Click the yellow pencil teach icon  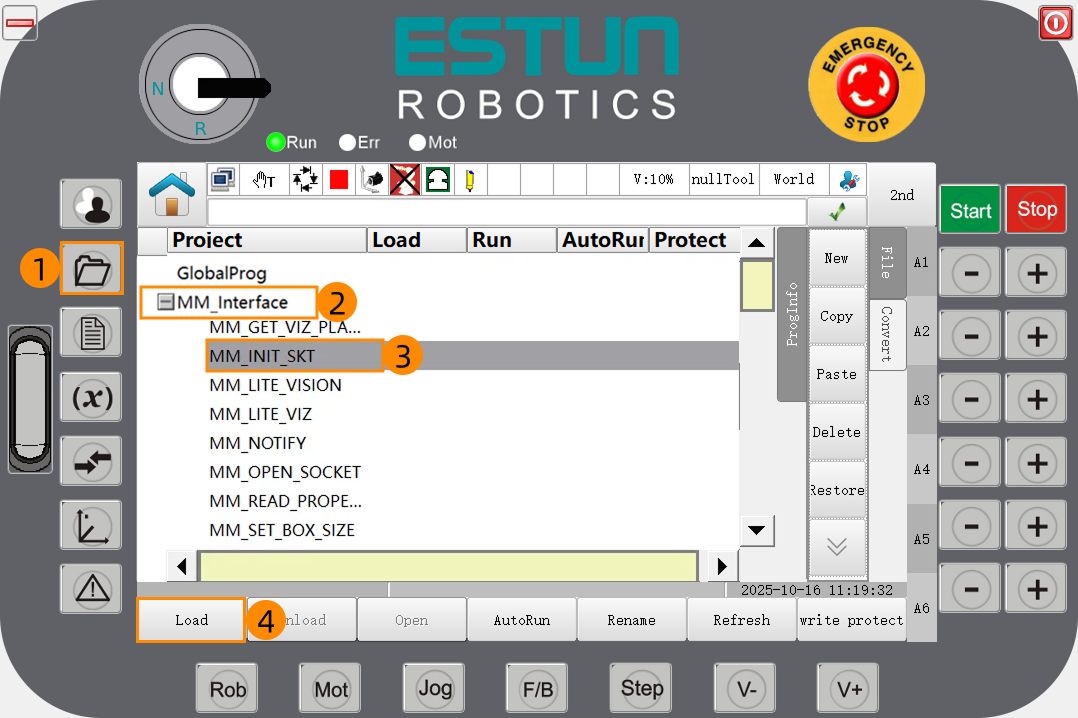tap(470, 180)
